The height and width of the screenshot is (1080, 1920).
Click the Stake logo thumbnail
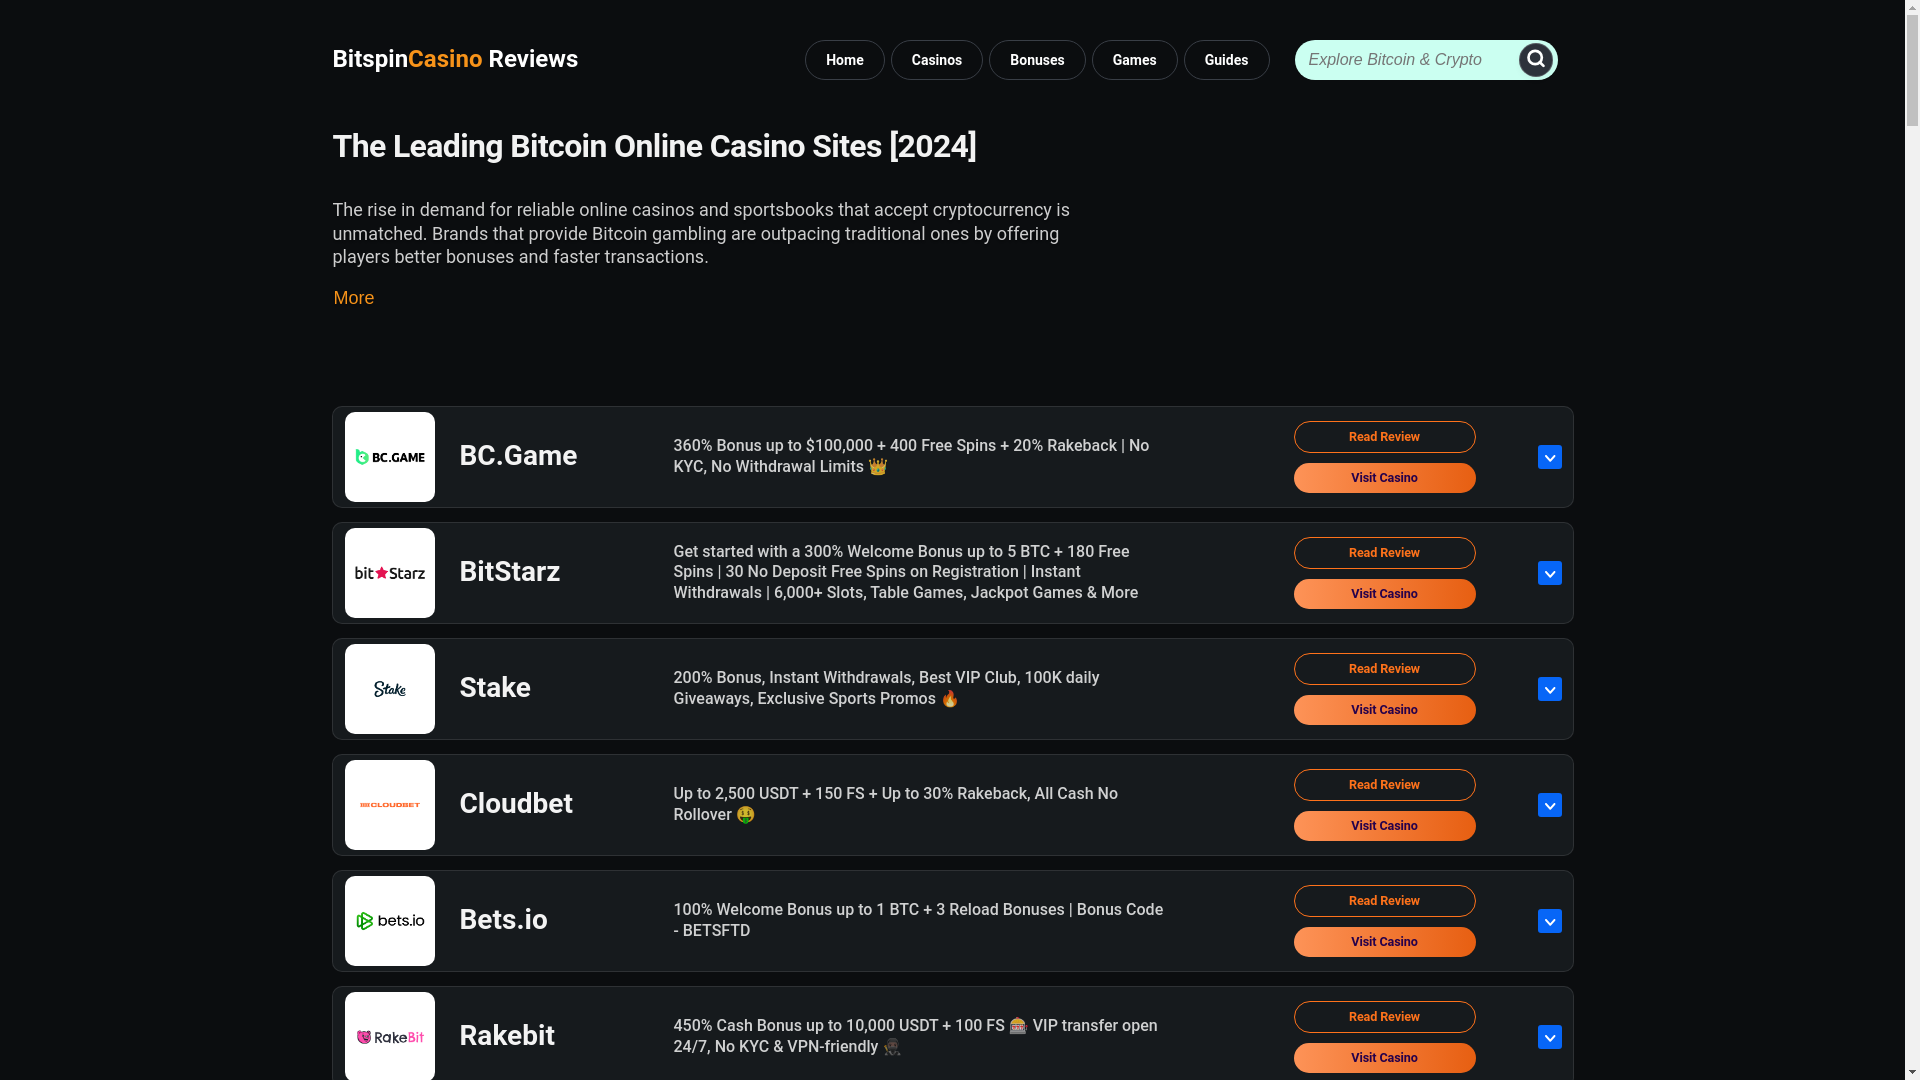tap(390, 689)
